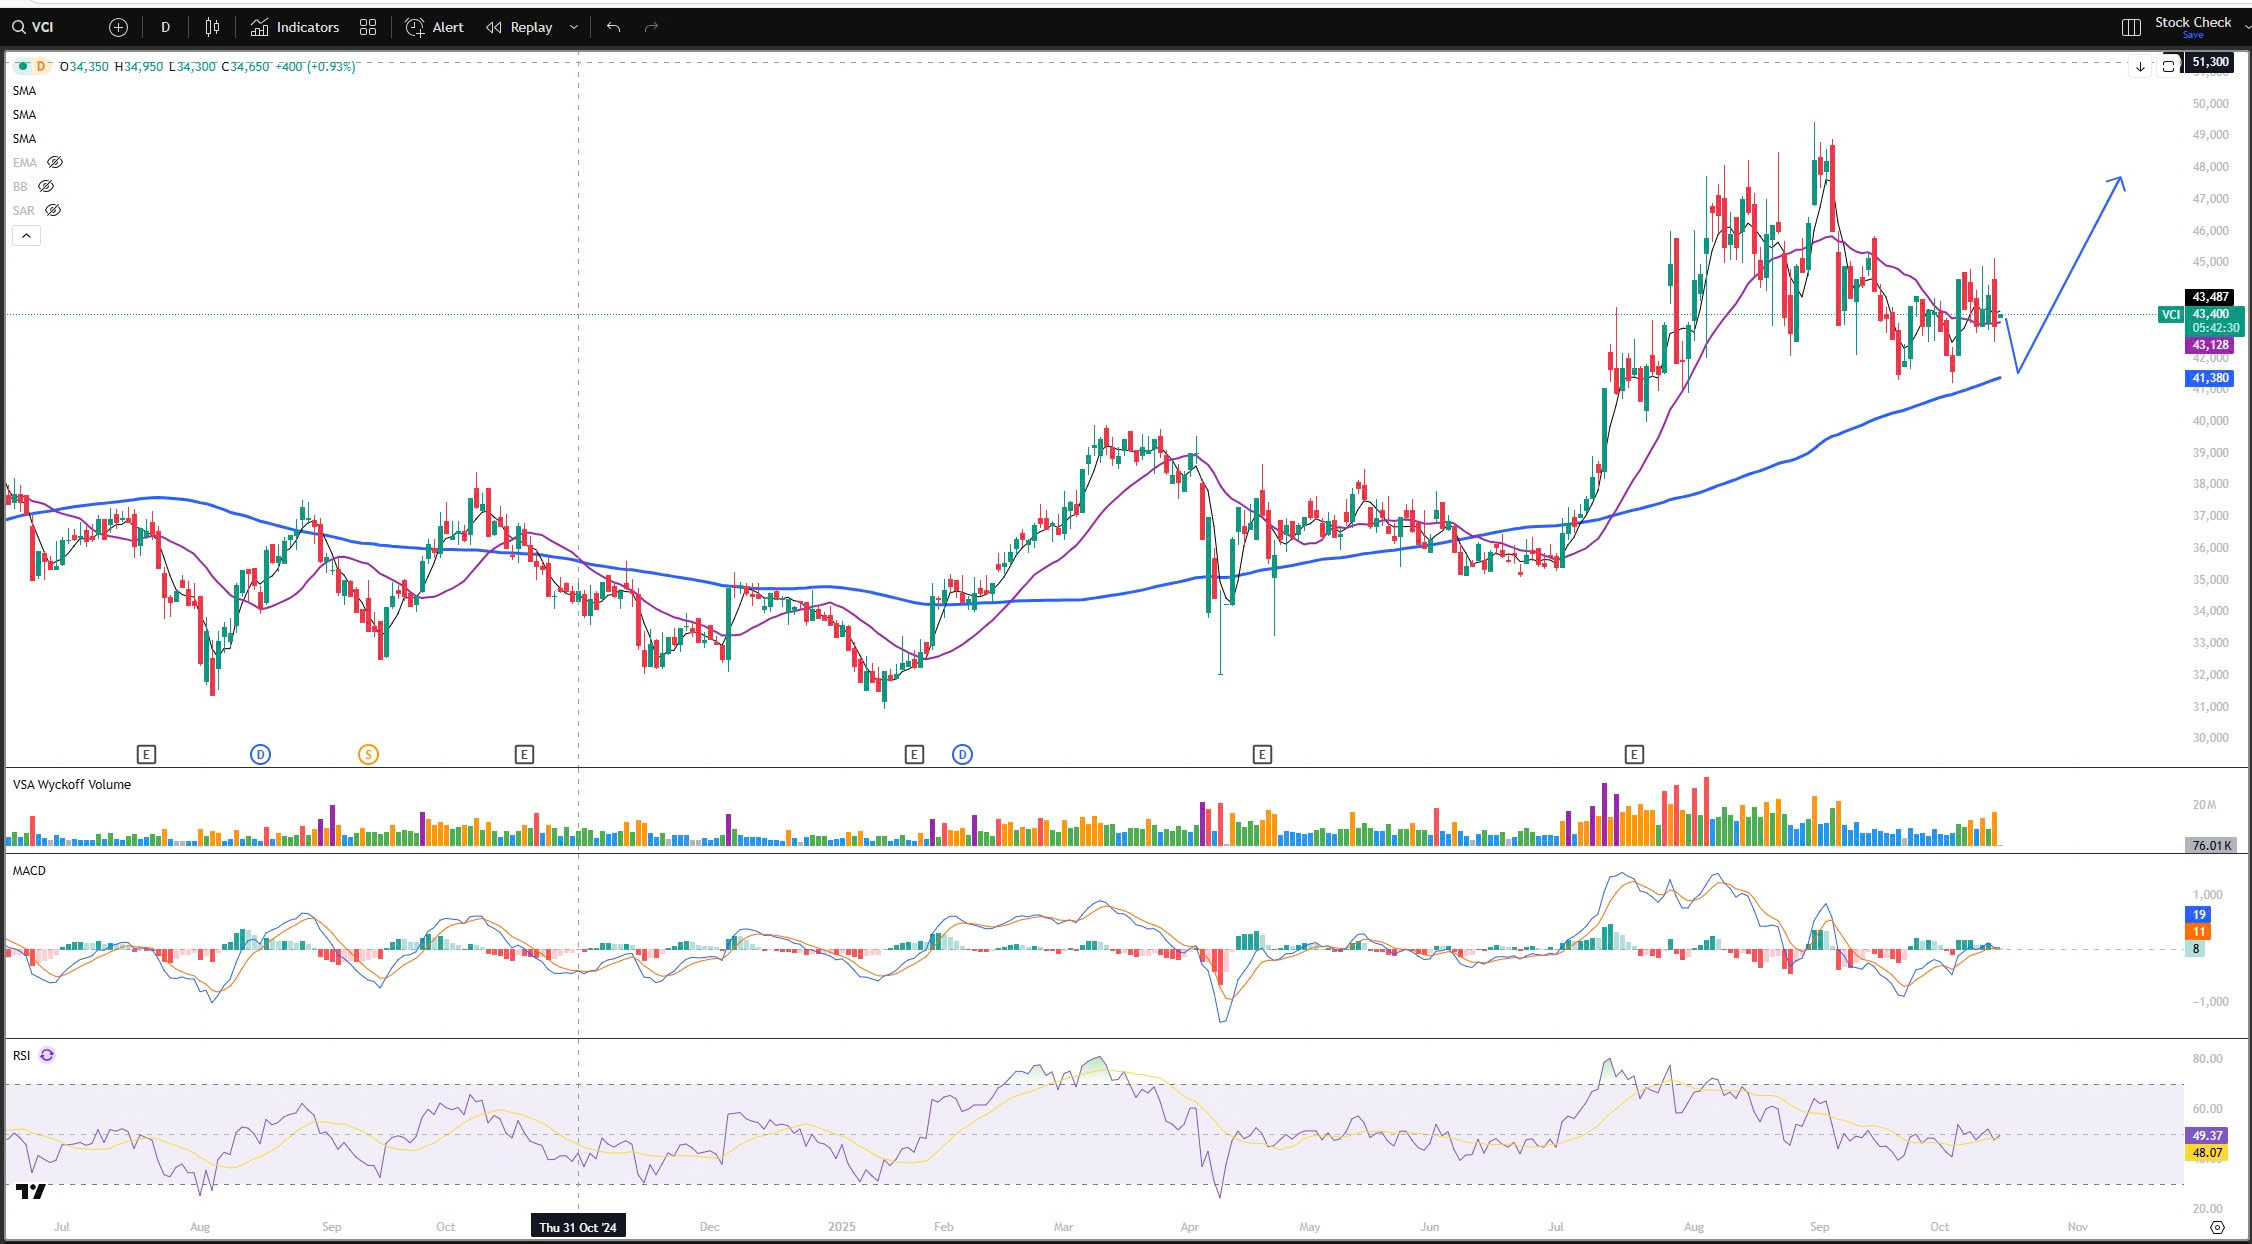This screenshot has height=1244, width=2252.
Task: Click the redo arrow in toolbar
Action: point(651,27)
